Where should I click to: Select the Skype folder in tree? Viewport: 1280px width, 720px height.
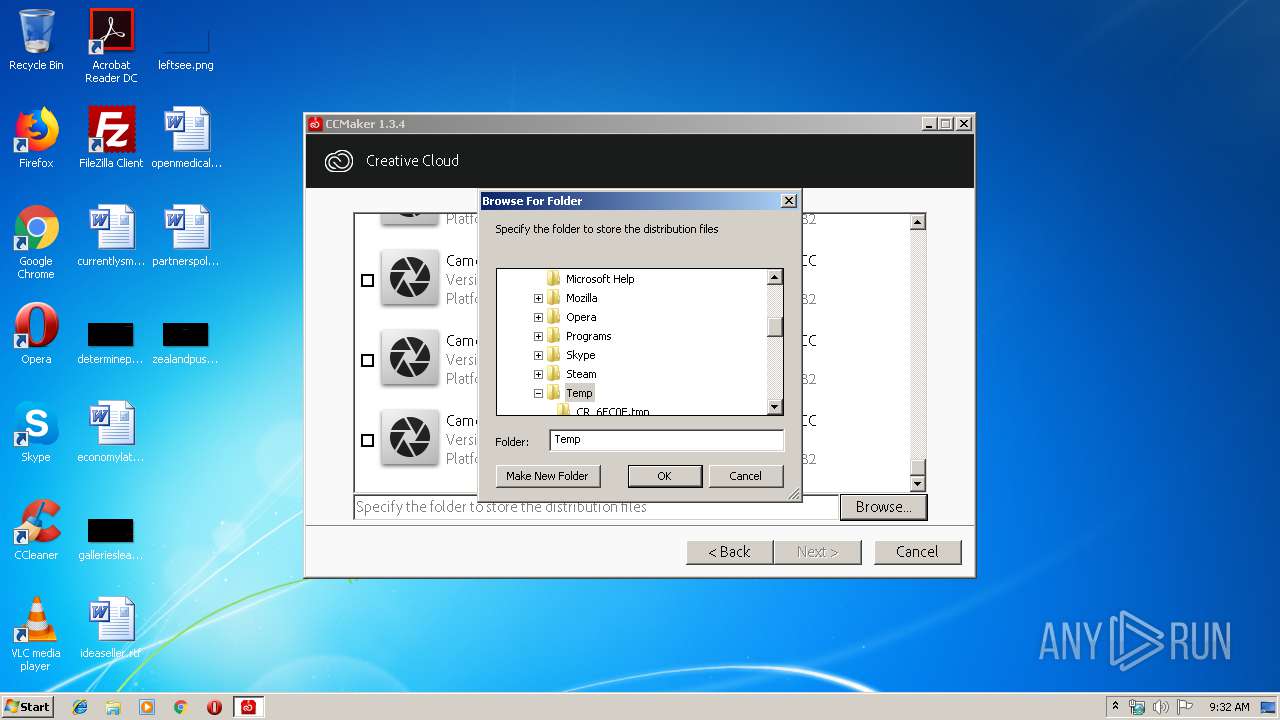(x=580, y=355)
